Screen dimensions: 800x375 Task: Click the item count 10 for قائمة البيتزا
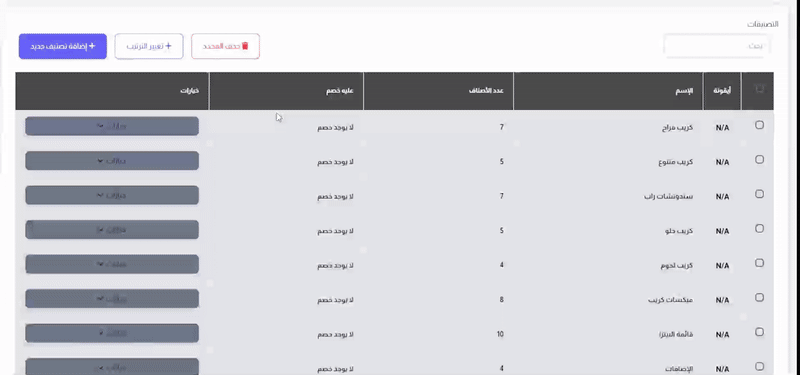[501, 334]
